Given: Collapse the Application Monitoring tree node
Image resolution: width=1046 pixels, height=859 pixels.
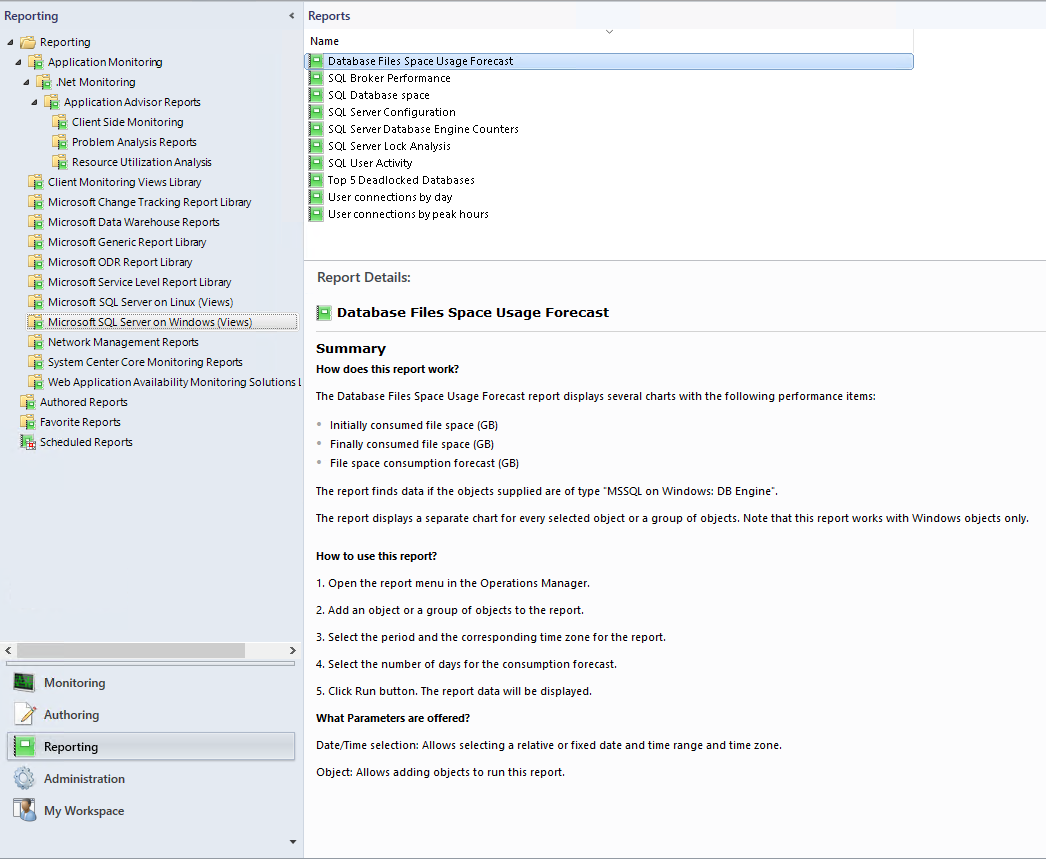Looking at the screenshot, I should [18, 62].
